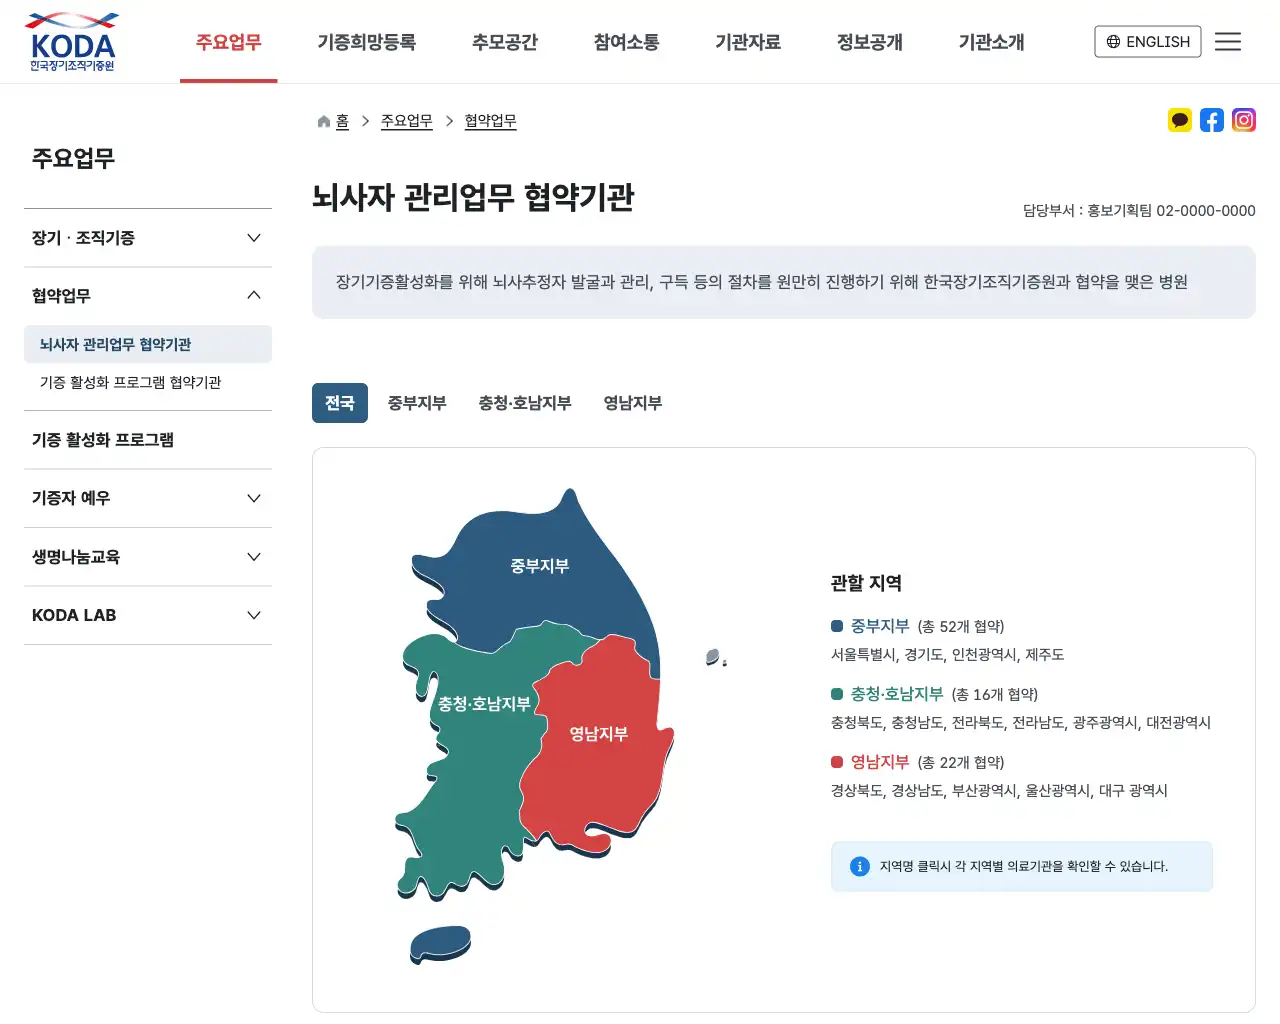Open 기증 활성화 프로그램 협약기관 sidebar link

[x=130, y=383]
